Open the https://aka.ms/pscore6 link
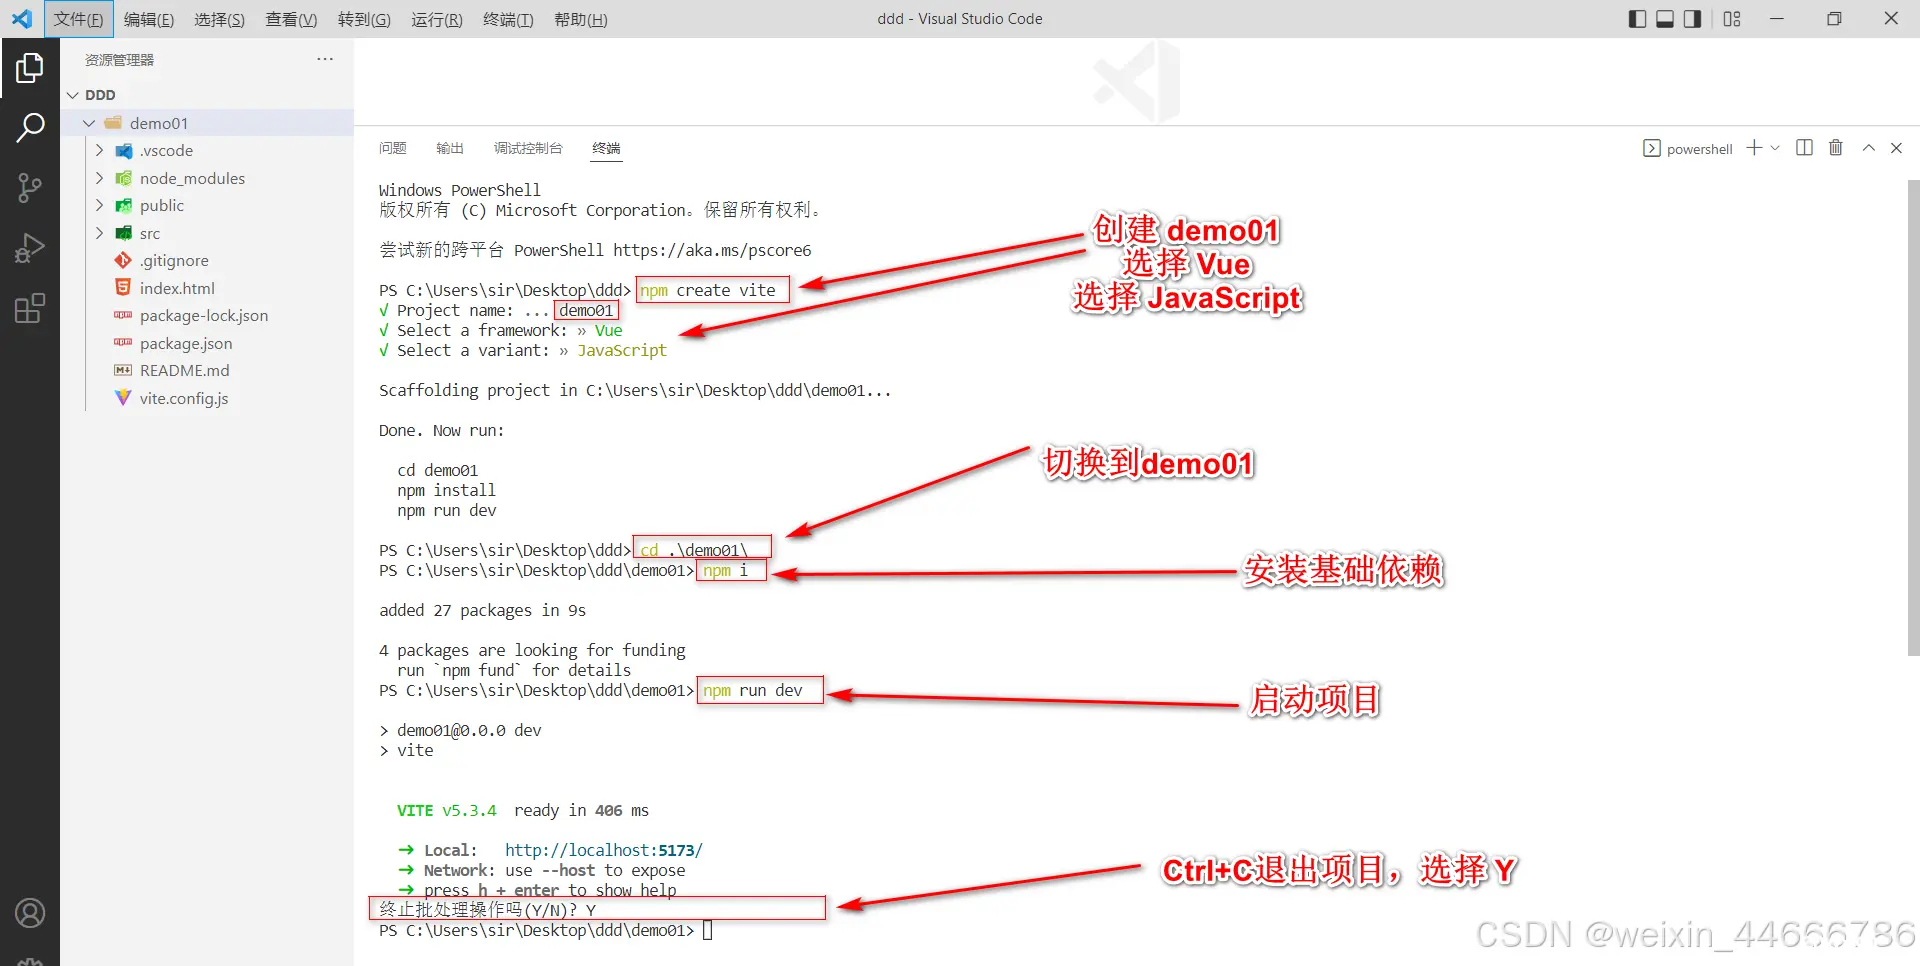1920x966 pixels. [x=712, y=250]
